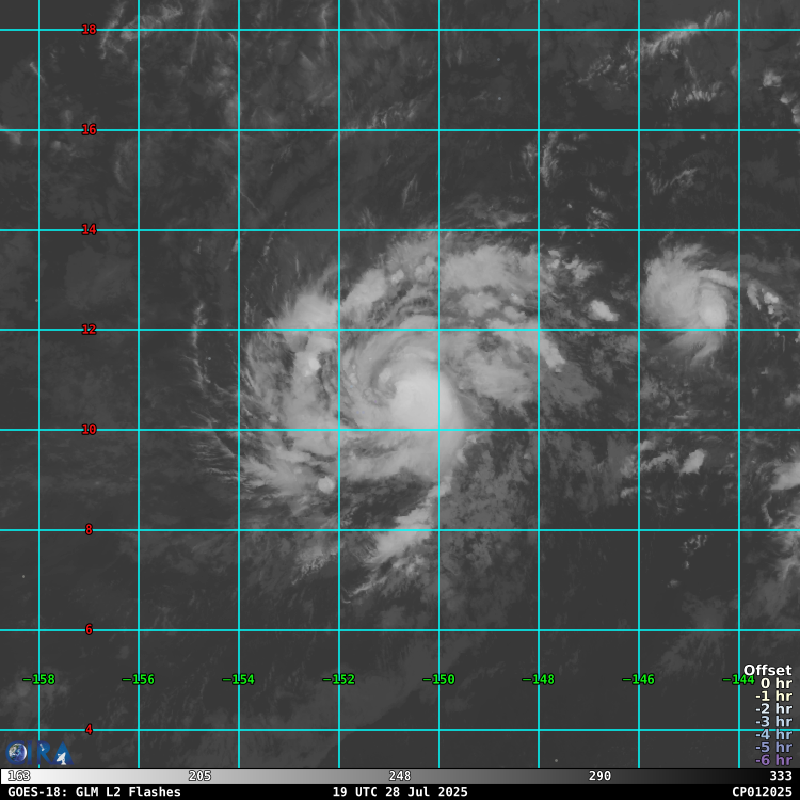Click the CP012025 storm identifier text
The width and height of the screenshot is (800, 800).
(761, 791)
